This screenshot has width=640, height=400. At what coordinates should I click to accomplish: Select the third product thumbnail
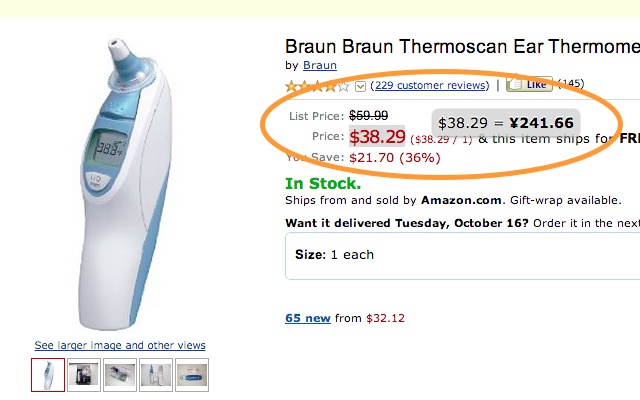(120, 375)
